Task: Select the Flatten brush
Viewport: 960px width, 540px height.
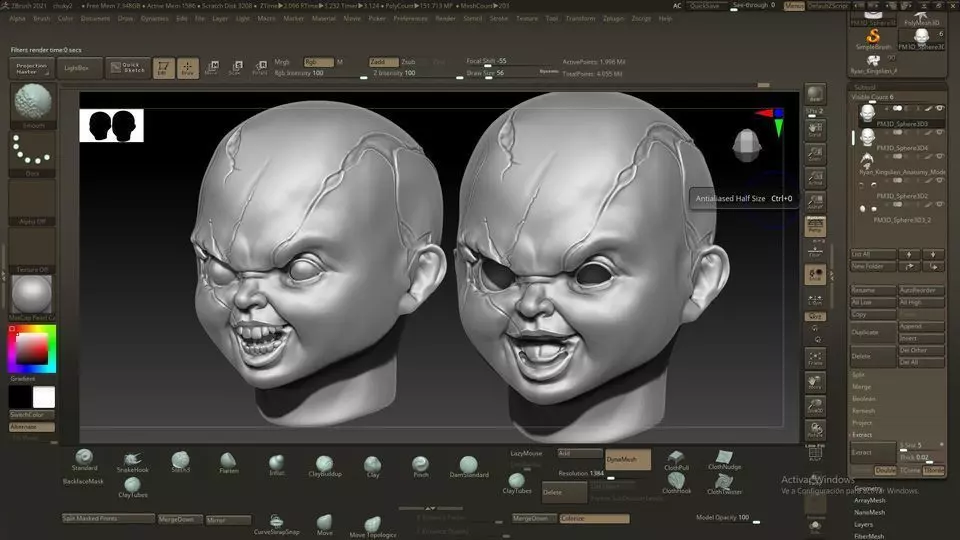Action: click(x=228, y=463)
